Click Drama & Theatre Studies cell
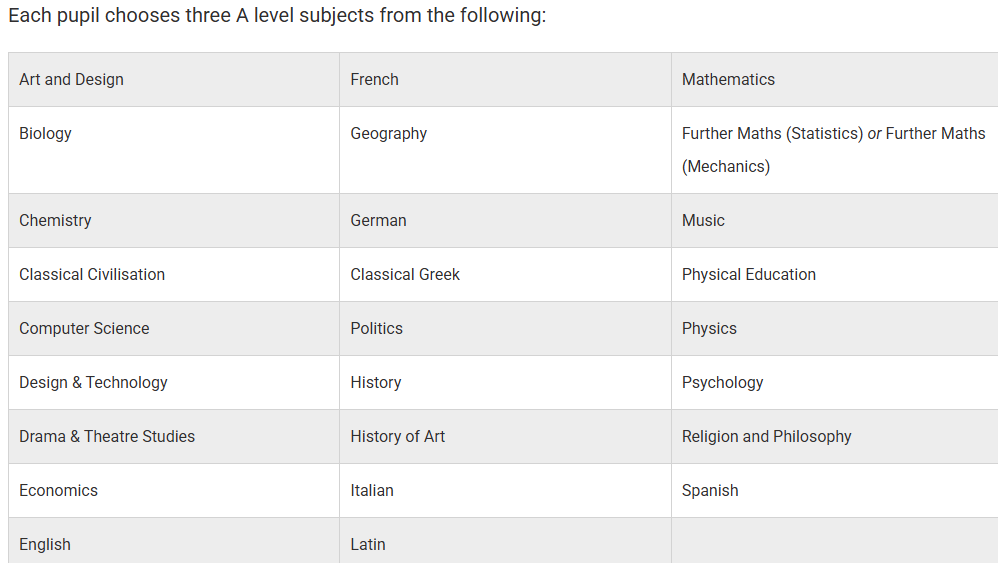This screenshot has height=563, width=998. pos(107,437)
